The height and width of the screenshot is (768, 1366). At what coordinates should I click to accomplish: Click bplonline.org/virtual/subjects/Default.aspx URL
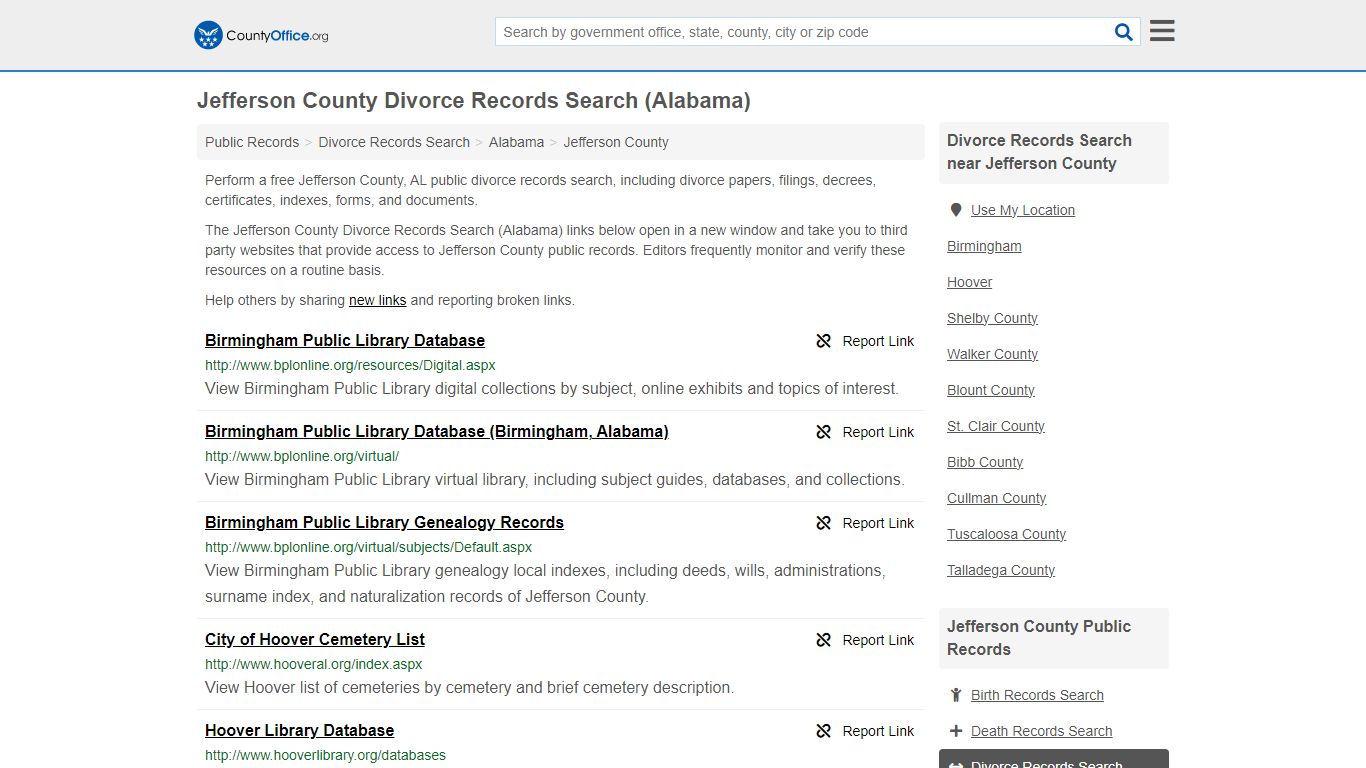(x=368, y=547)
